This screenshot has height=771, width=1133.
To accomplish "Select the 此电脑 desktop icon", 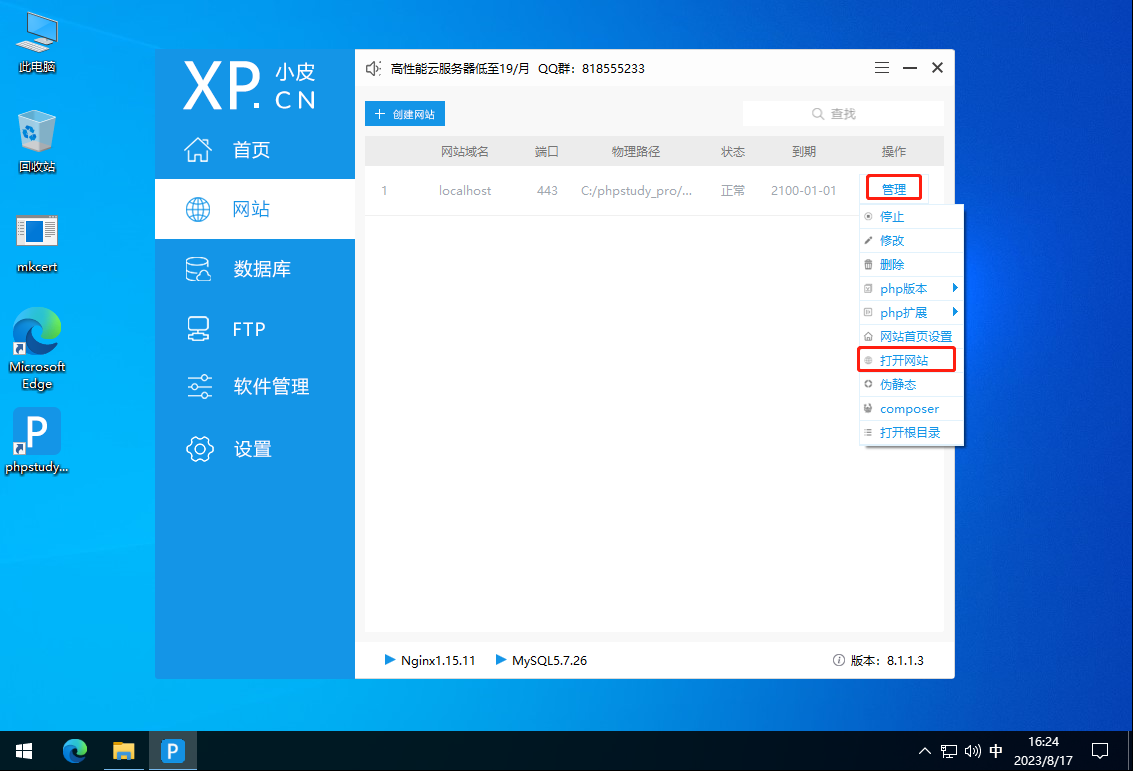I will tap(37, 43).
